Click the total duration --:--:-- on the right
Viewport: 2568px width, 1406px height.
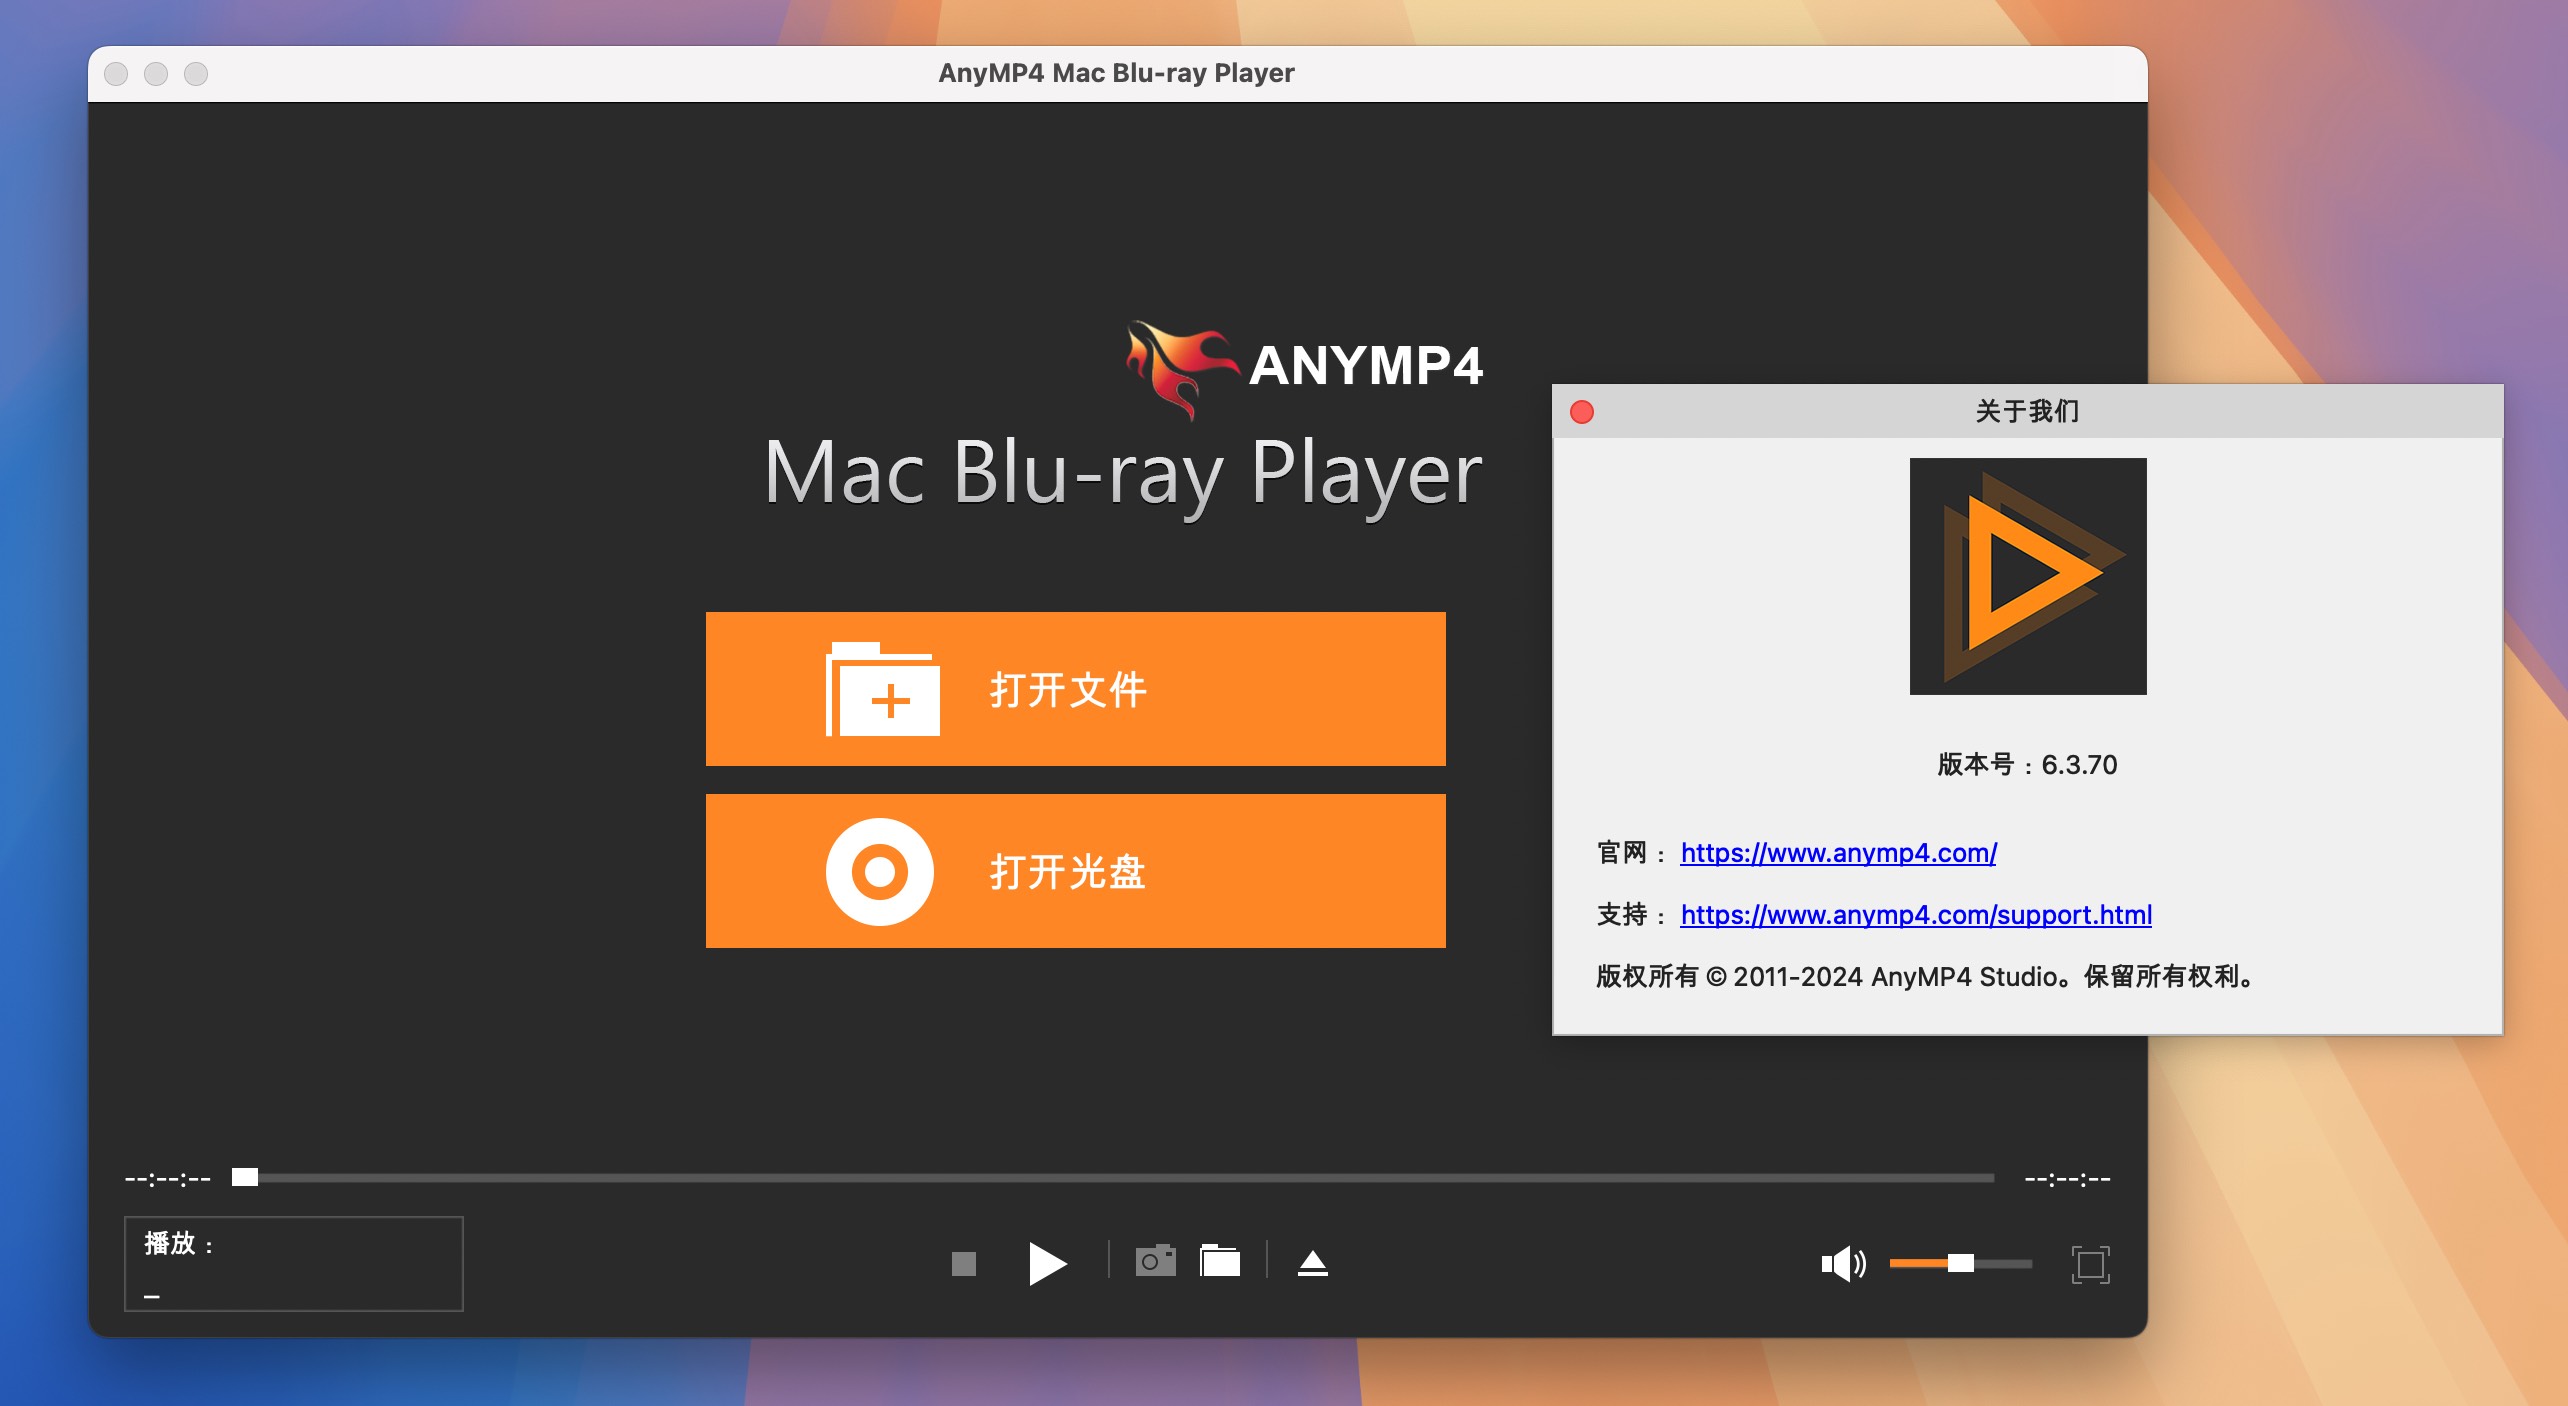2067,1179
